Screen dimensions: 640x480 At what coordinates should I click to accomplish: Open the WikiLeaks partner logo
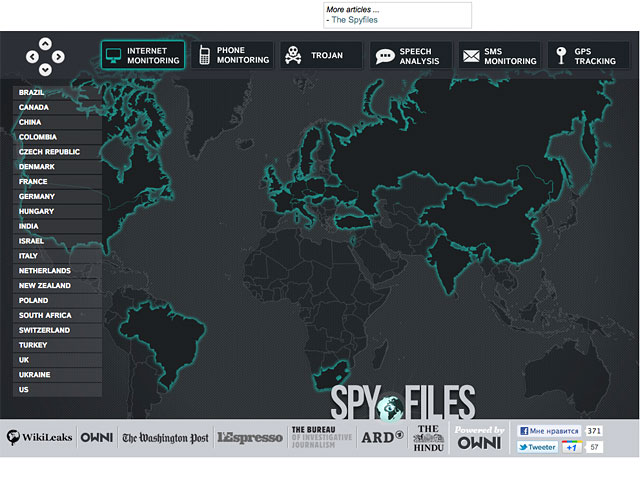coord(40,437)
